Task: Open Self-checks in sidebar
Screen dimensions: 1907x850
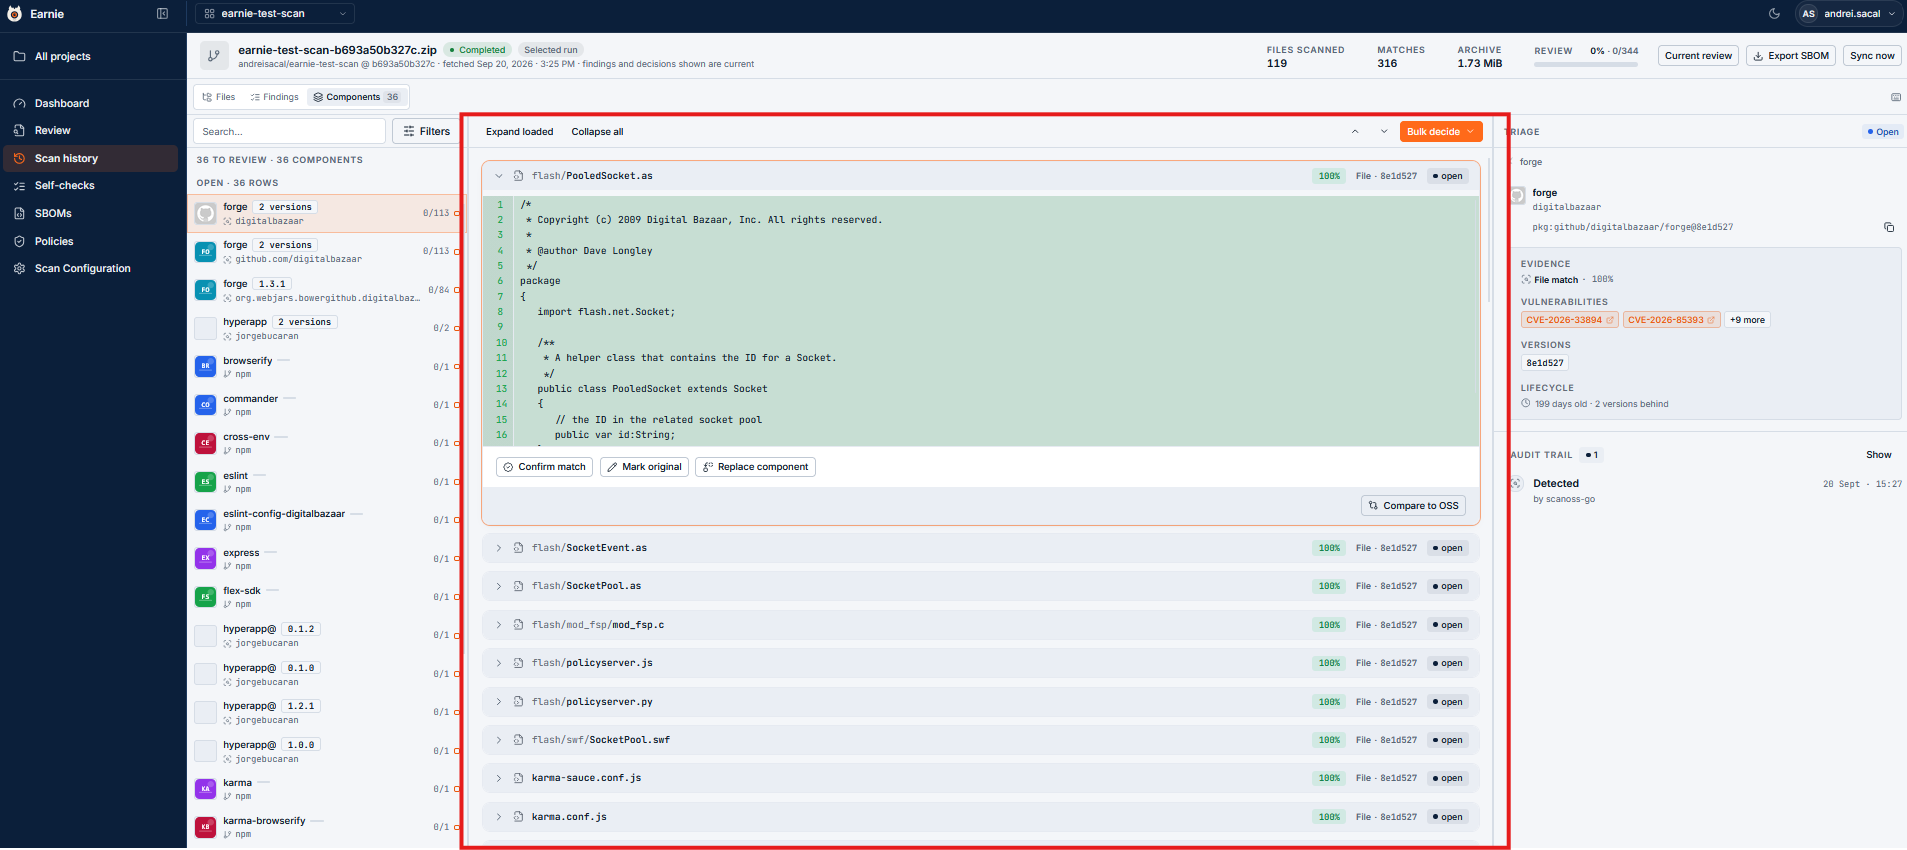Action: click(x=64, y=186)
